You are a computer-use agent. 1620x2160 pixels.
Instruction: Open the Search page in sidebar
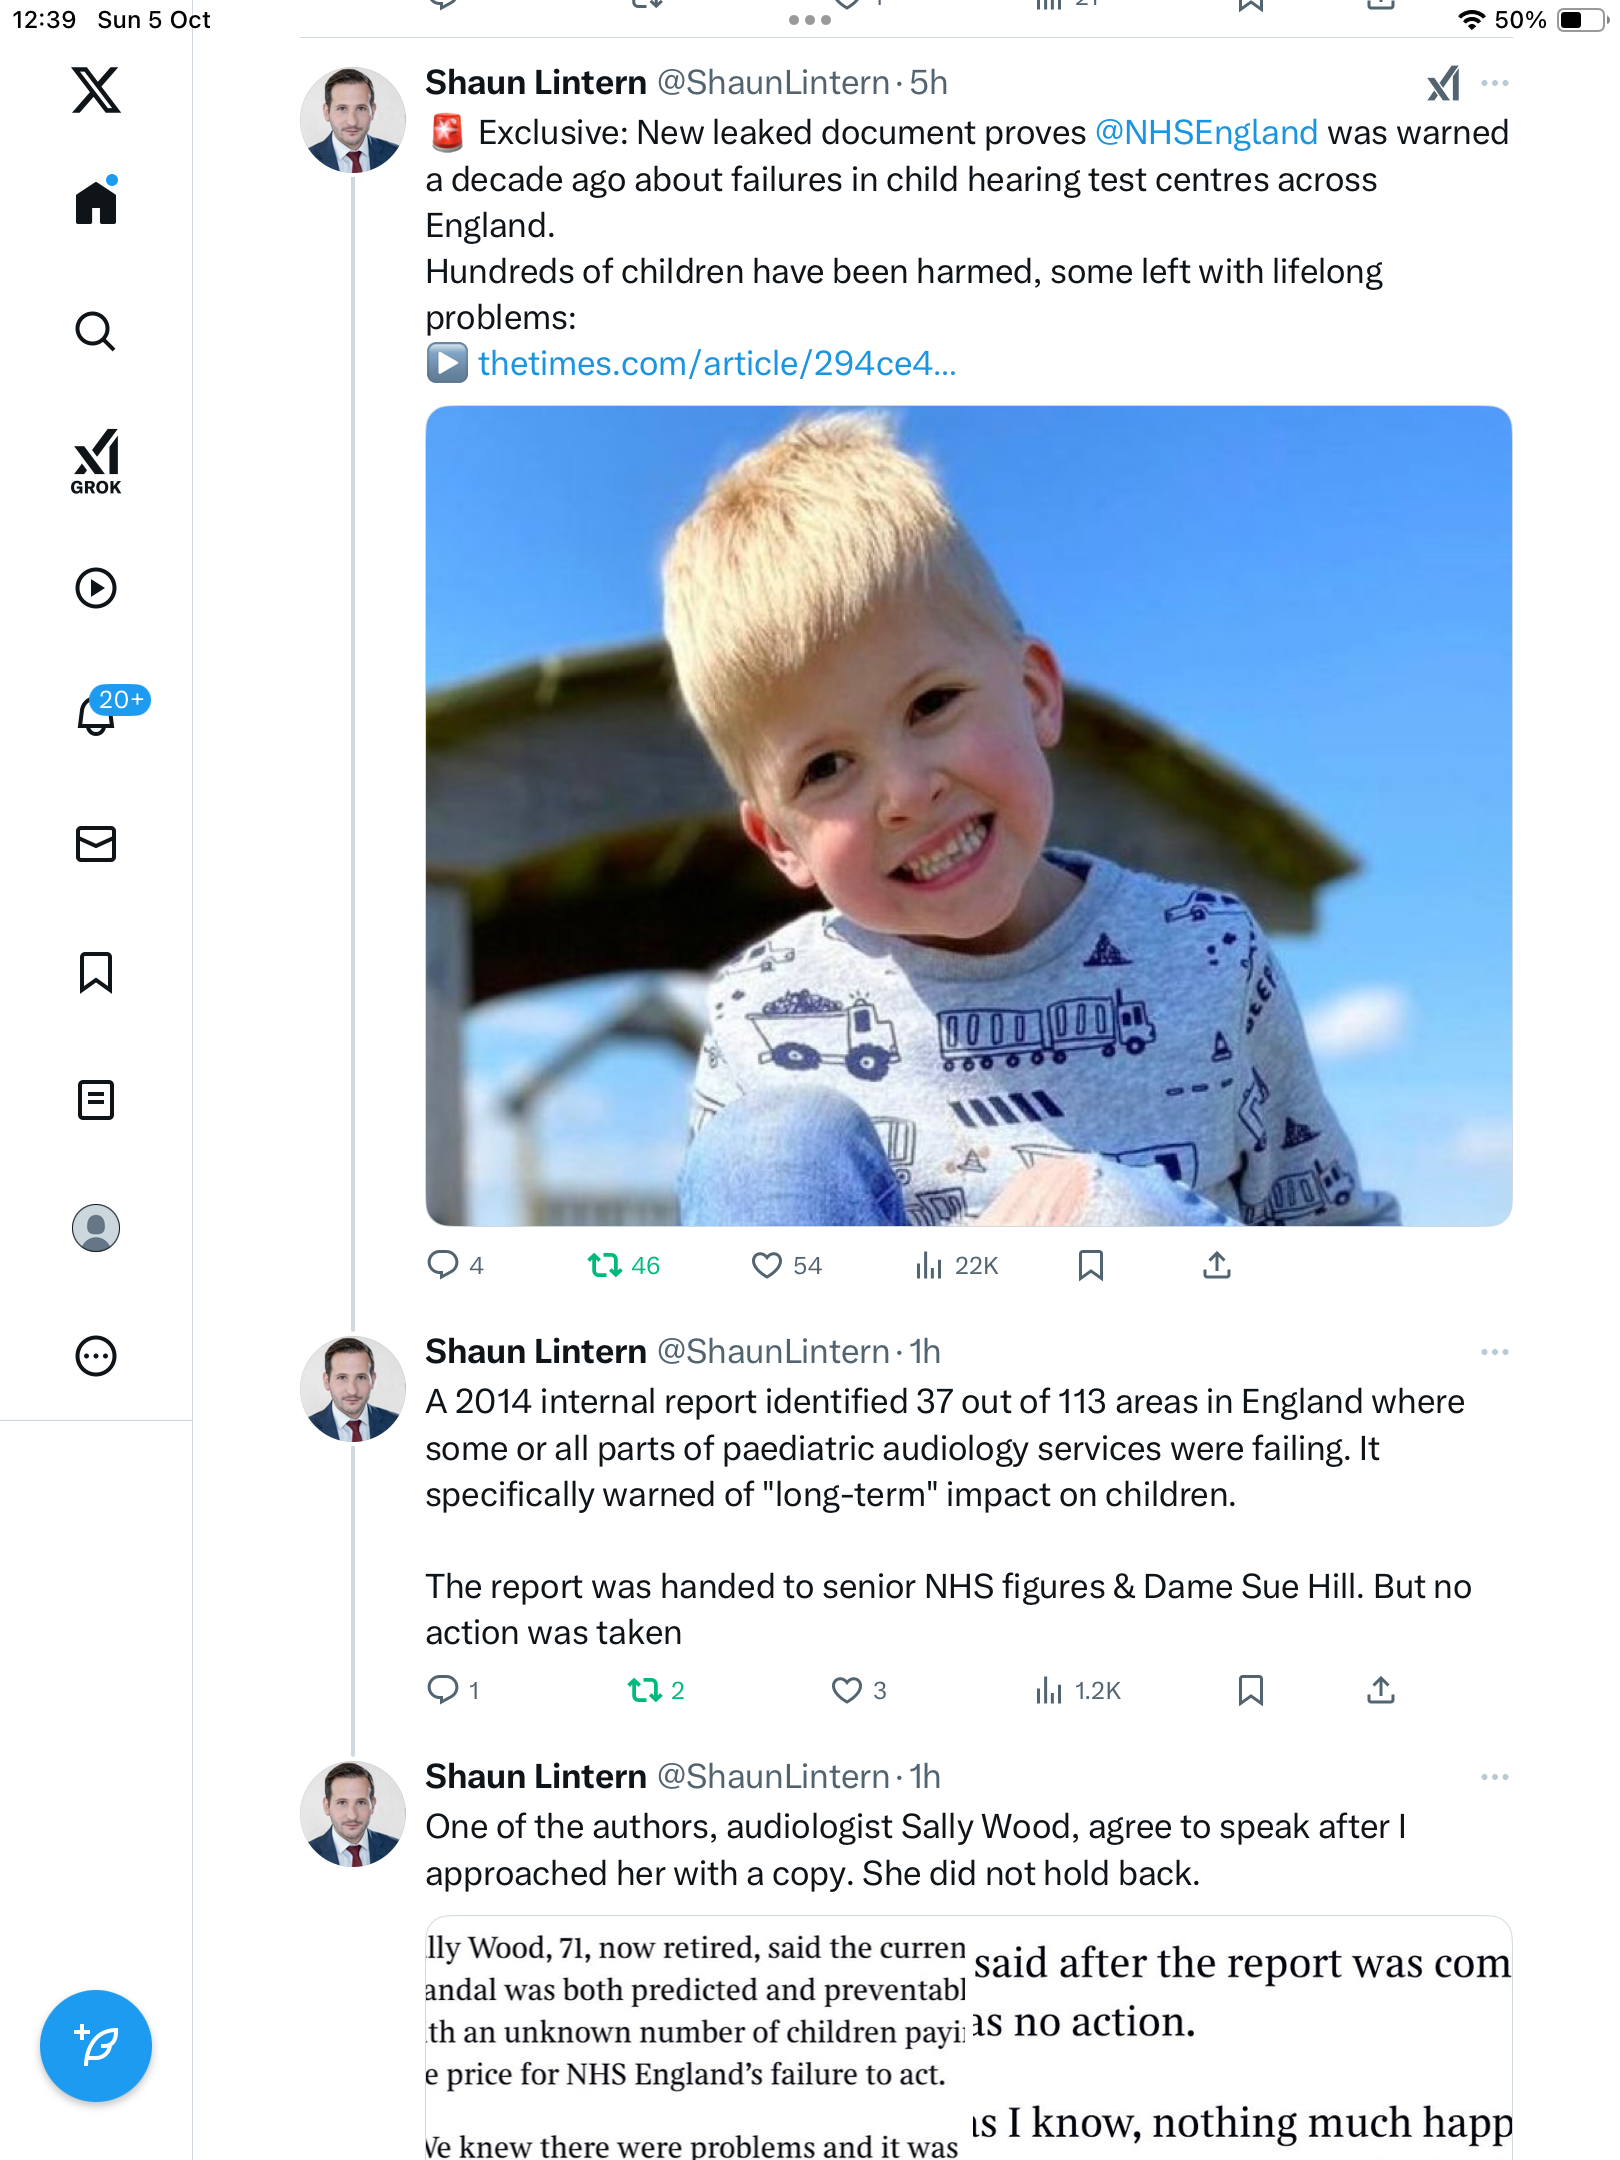tap(96, 331)
